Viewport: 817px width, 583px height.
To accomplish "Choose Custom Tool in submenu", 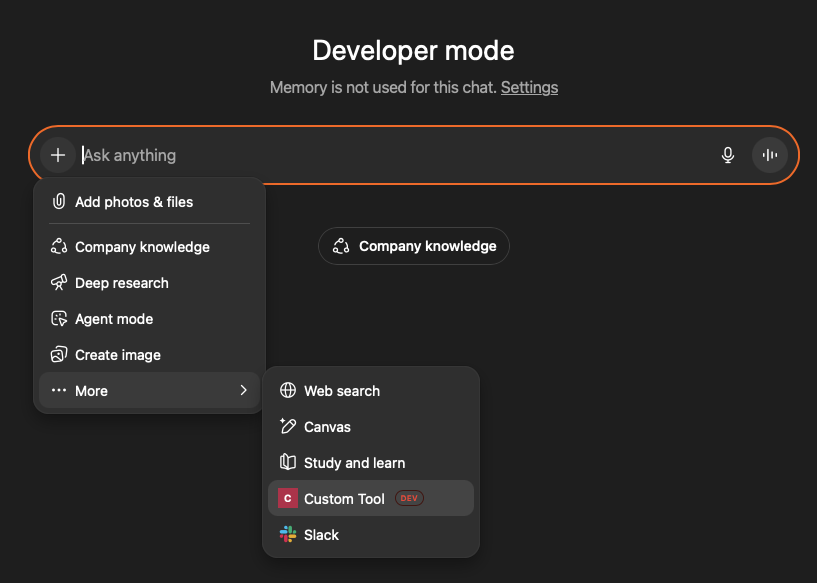I will point(371,499).
